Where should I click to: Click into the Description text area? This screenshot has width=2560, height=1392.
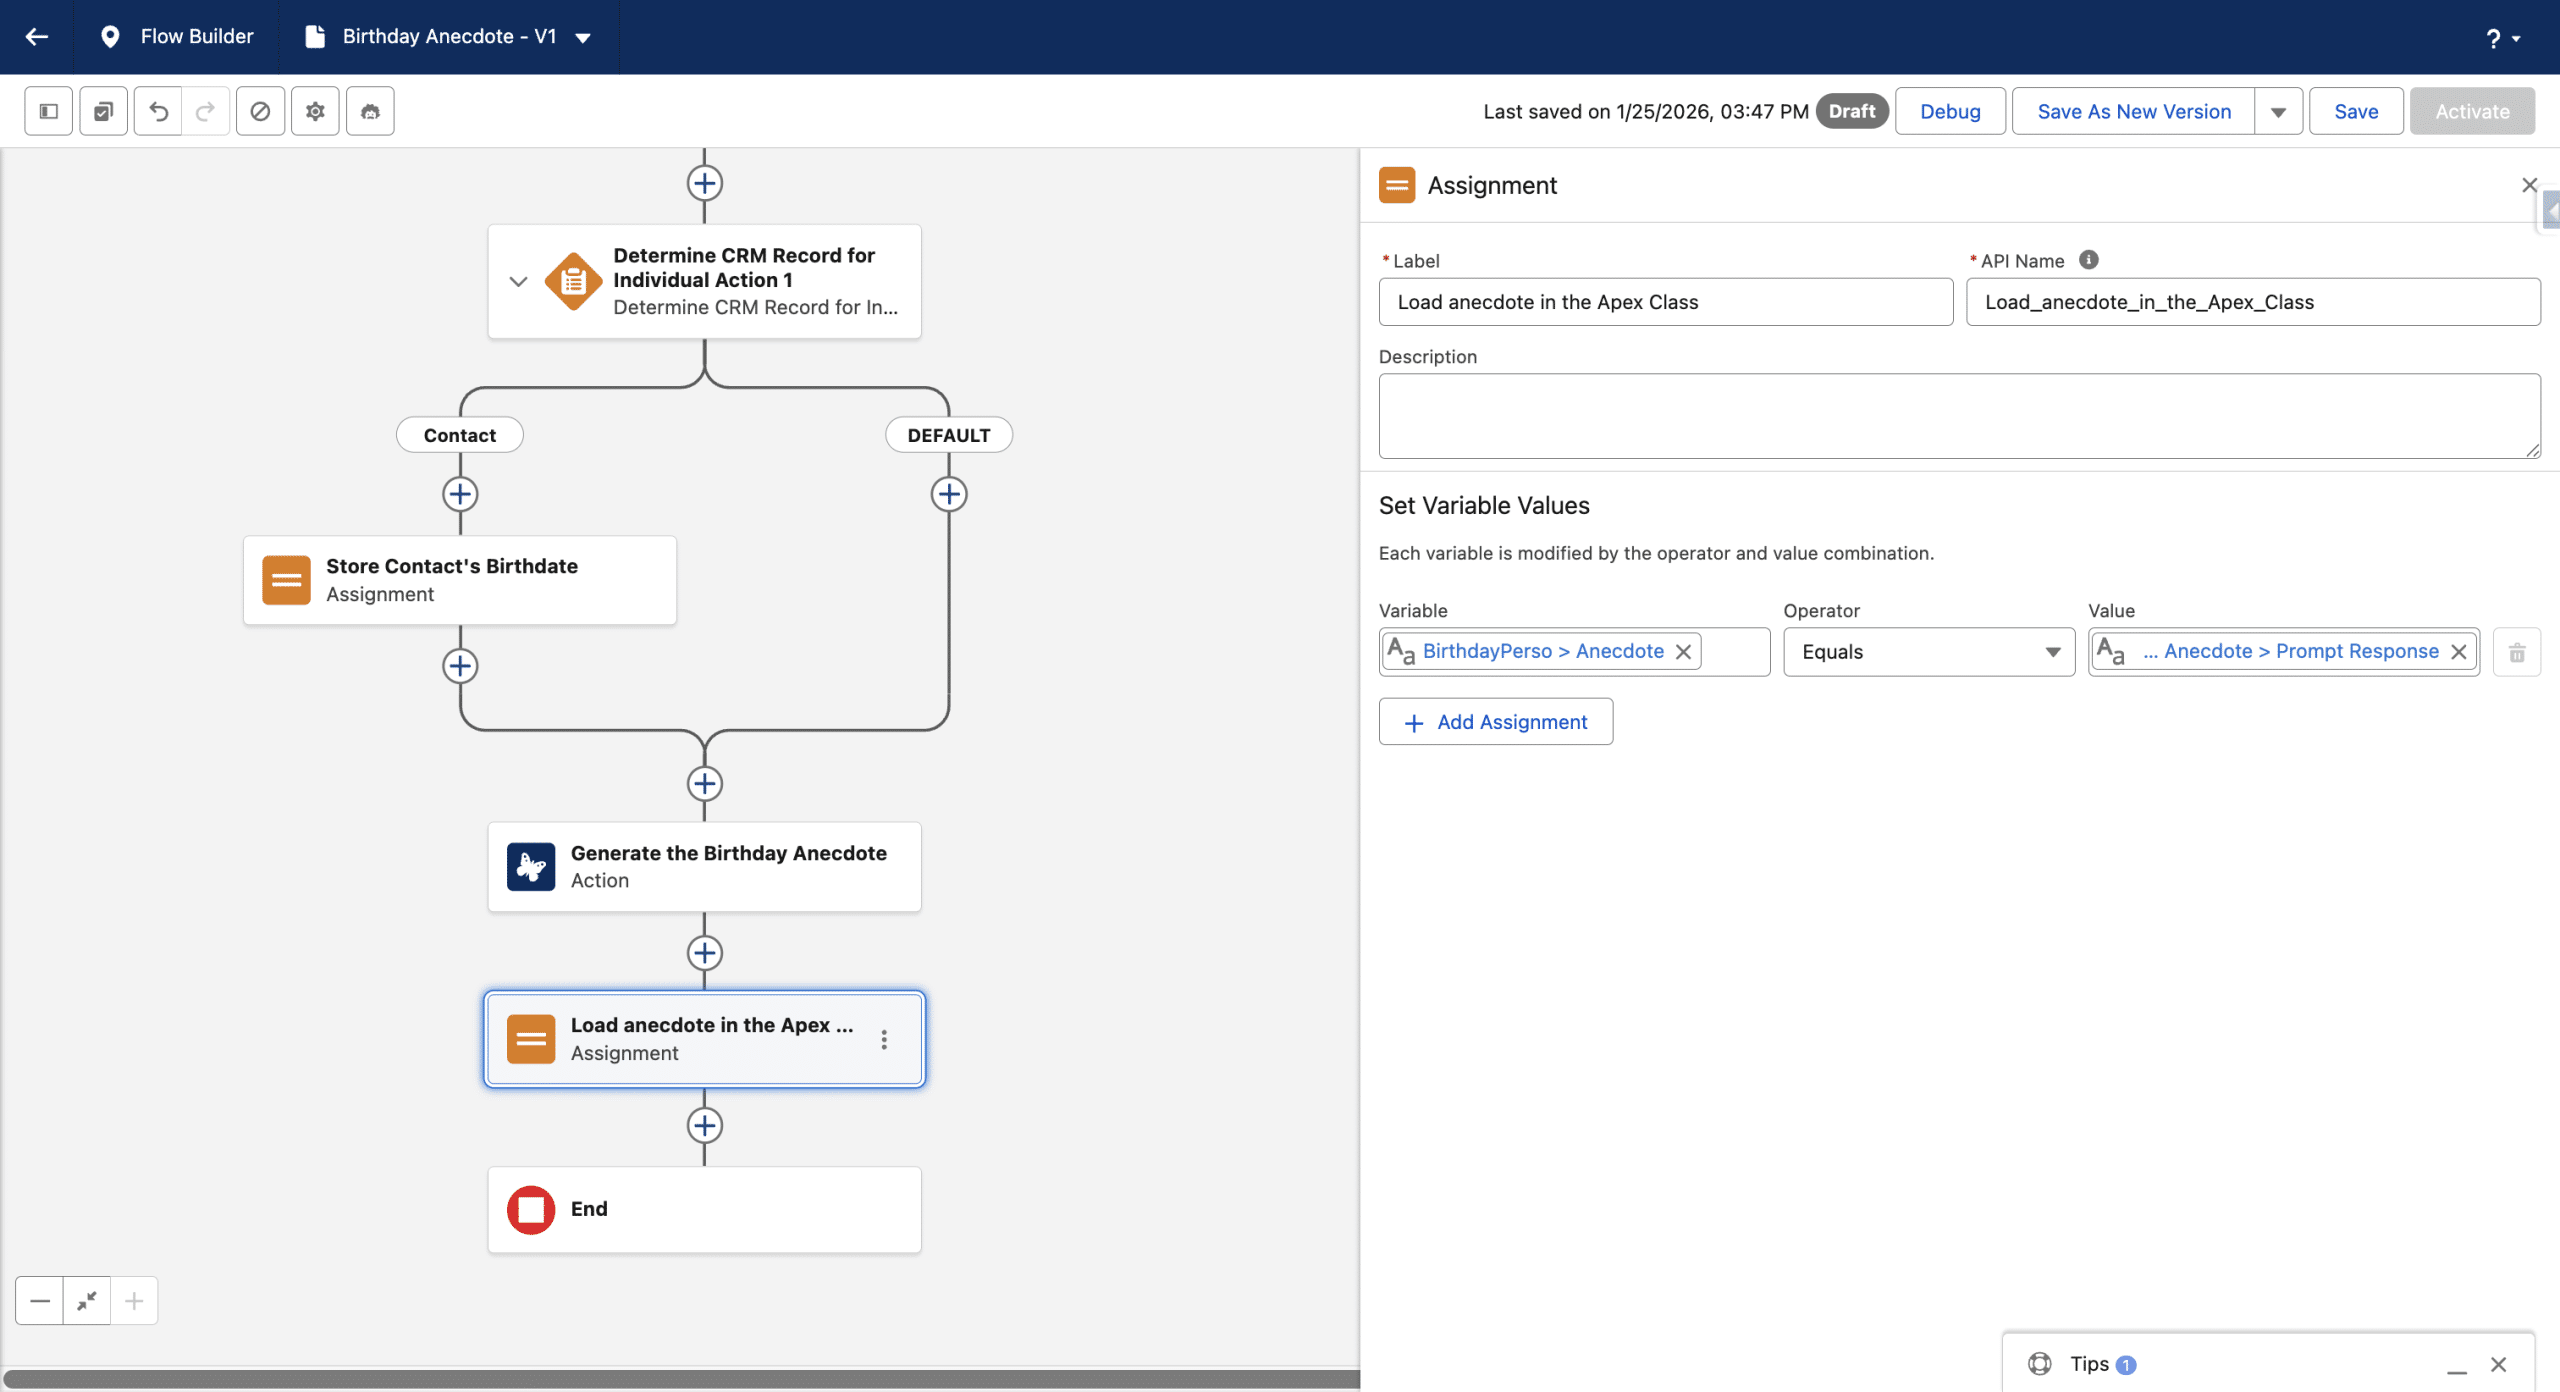pos(1958,416)
